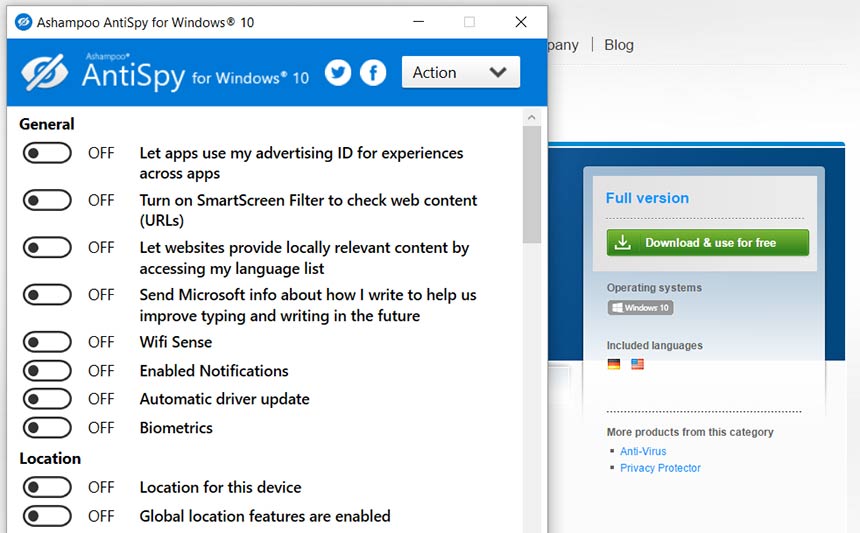This screenshot has height=533, width=860.
Task: Open the Blog link in the webpage
Action: tap(619, 45)
